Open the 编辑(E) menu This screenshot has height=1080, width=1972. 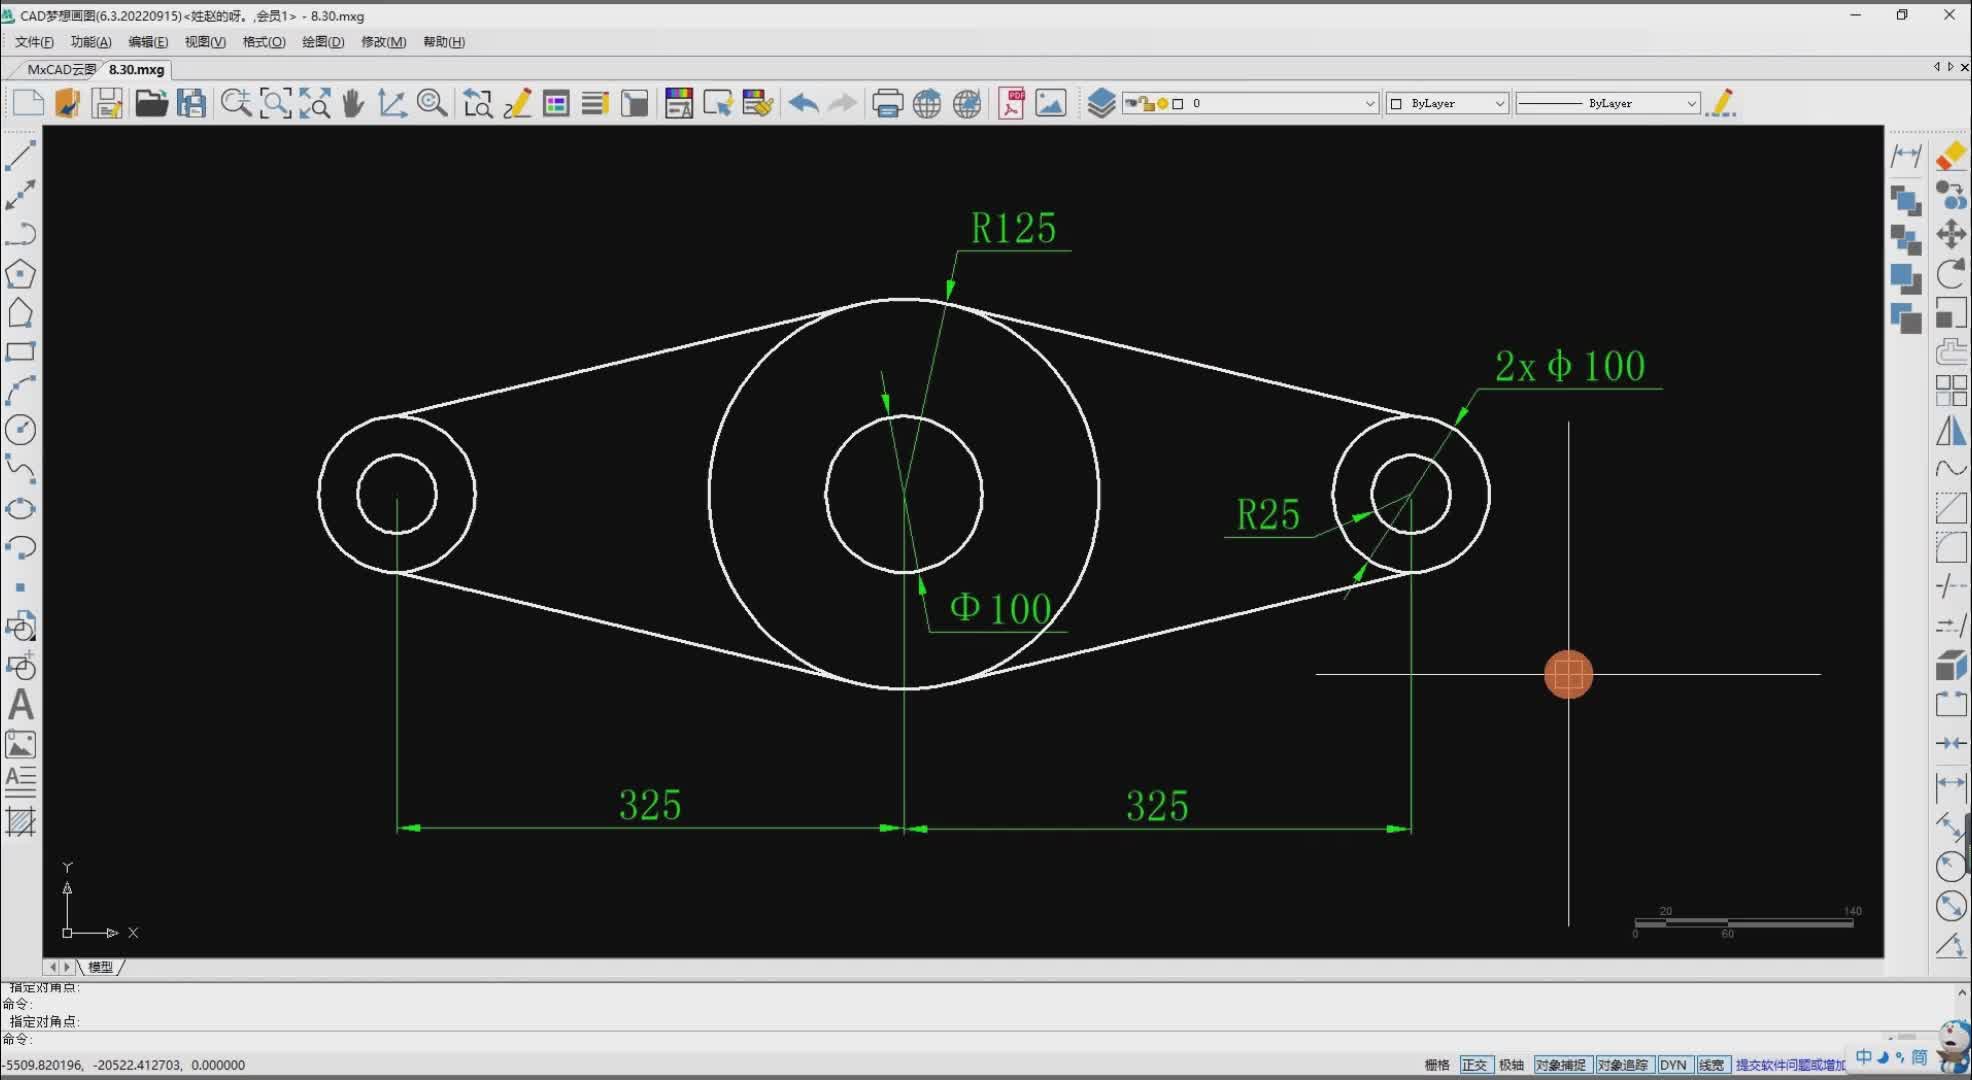(x=148, y=42)
